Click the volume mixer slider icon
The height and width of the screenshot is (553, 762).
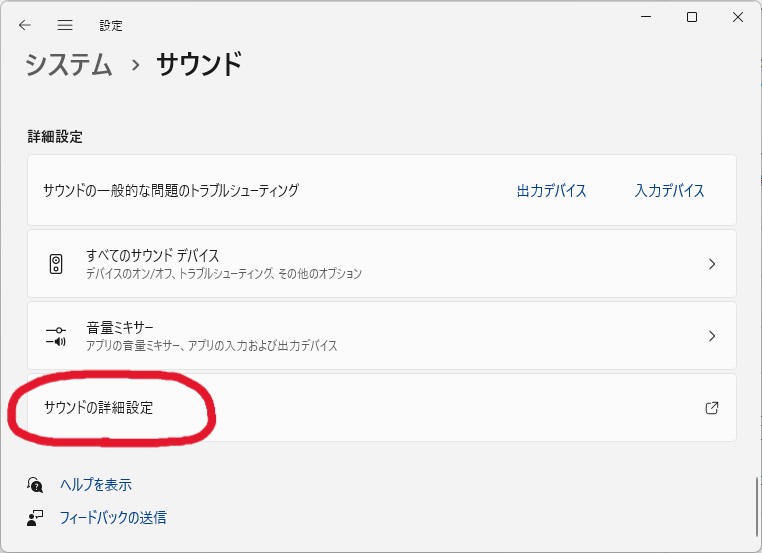point(56,336)
